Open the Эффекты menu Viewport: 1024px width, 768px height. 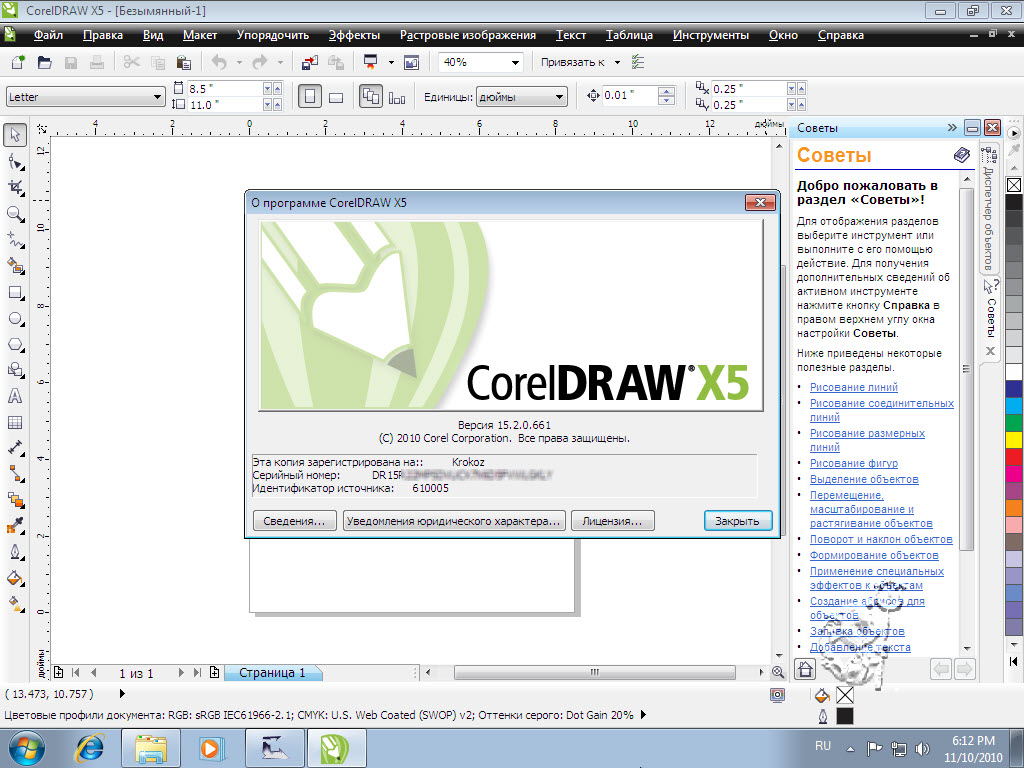tap(354, 35)
